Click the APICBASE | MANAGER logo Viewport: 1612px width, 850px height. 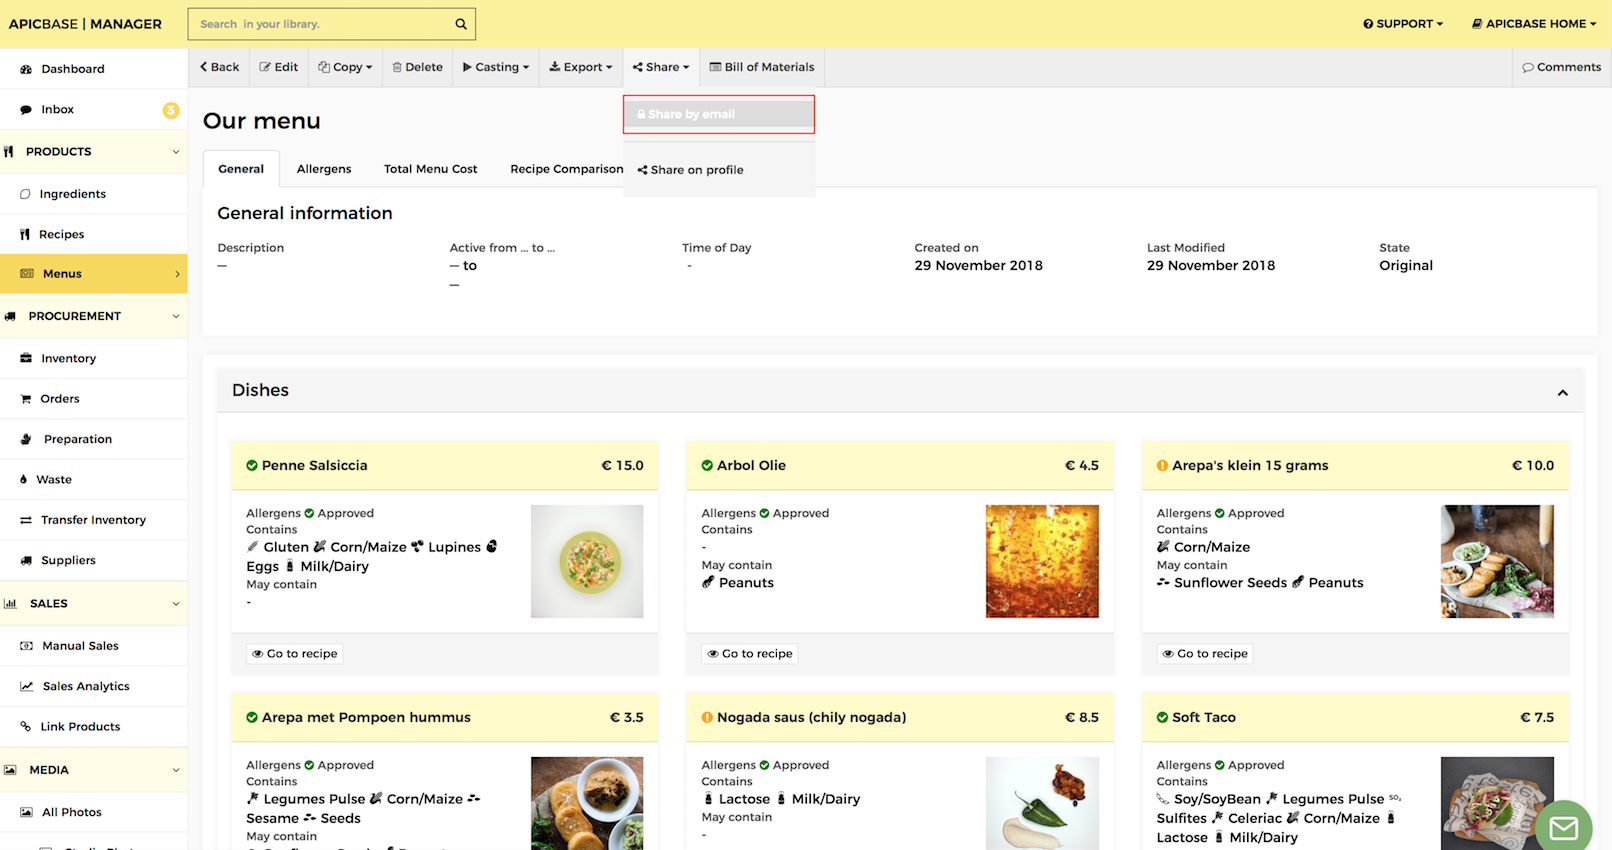click(85, 24)
